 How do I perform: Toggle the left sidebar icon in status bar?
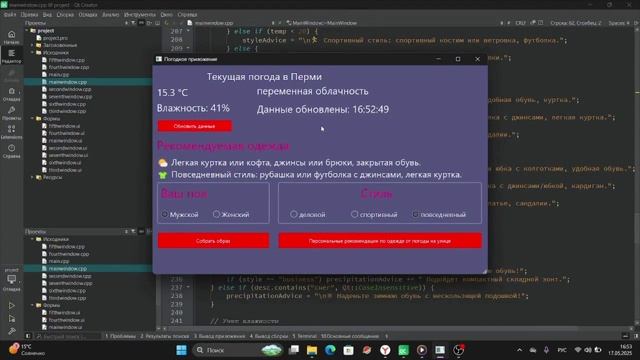(28, 336)
